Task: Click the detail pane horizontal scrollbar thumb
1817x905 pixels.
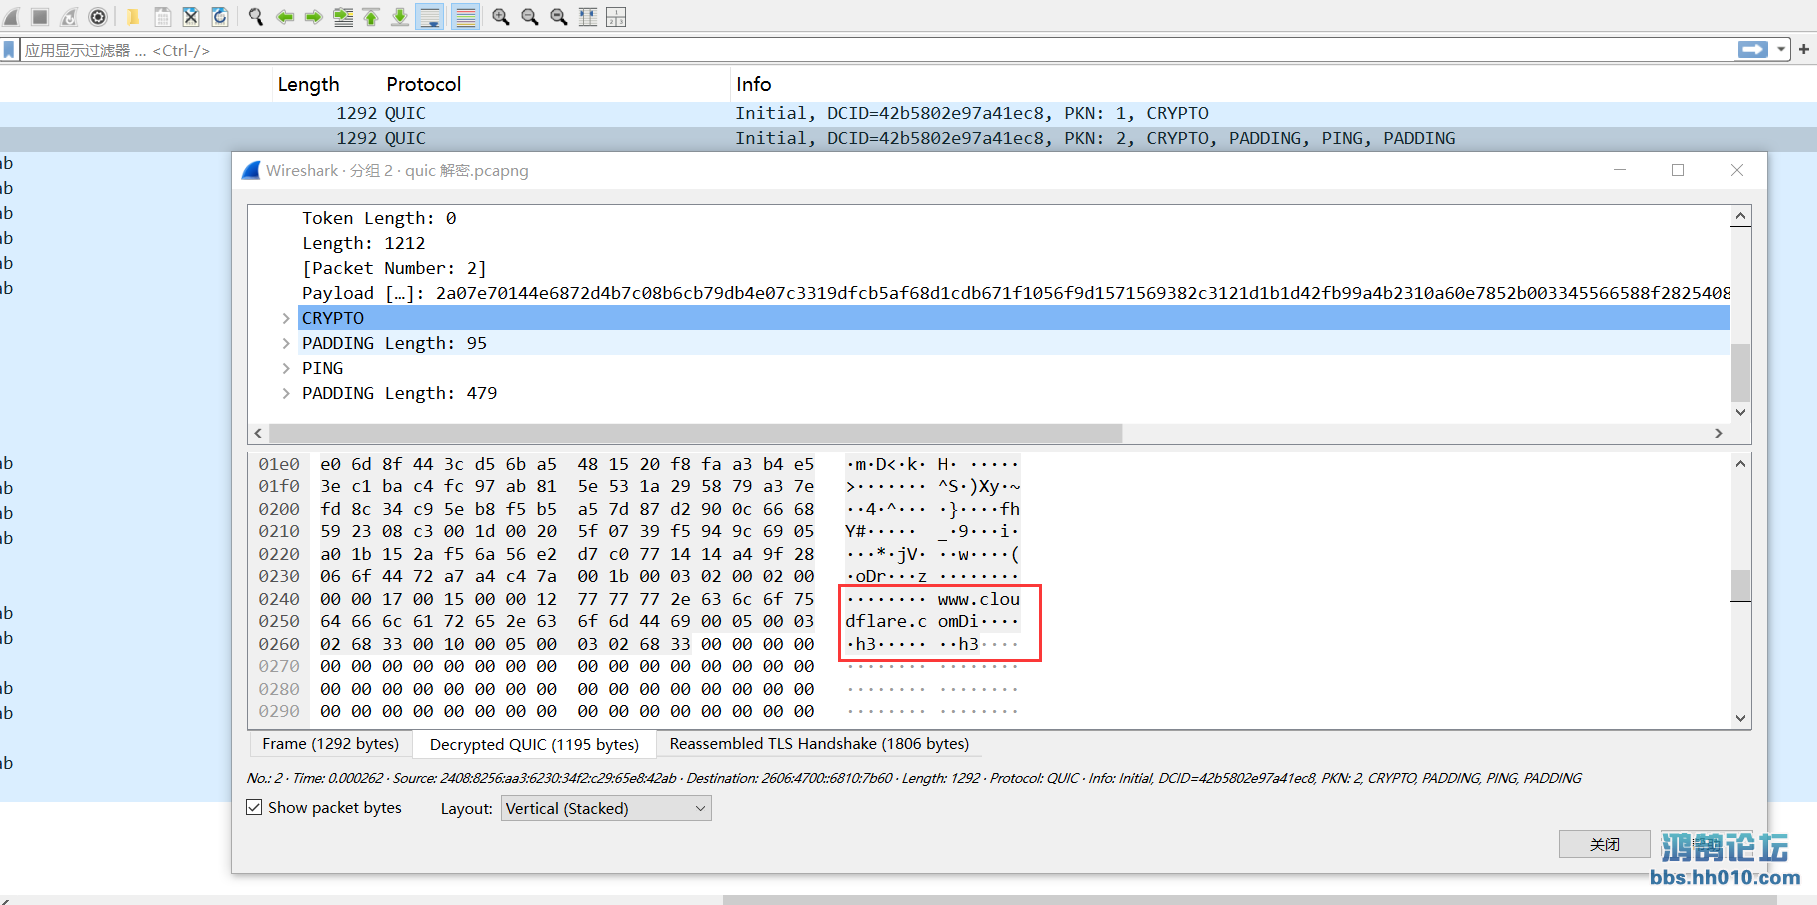Action: click(696, 433)
